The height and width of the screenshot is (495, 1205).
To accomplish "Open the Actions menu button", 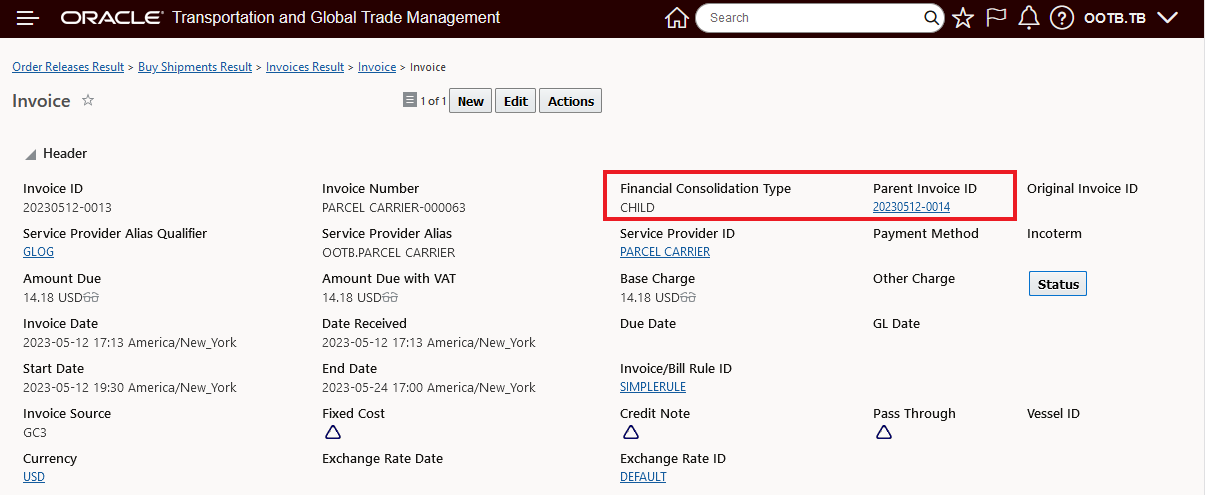I will (571, 101).
